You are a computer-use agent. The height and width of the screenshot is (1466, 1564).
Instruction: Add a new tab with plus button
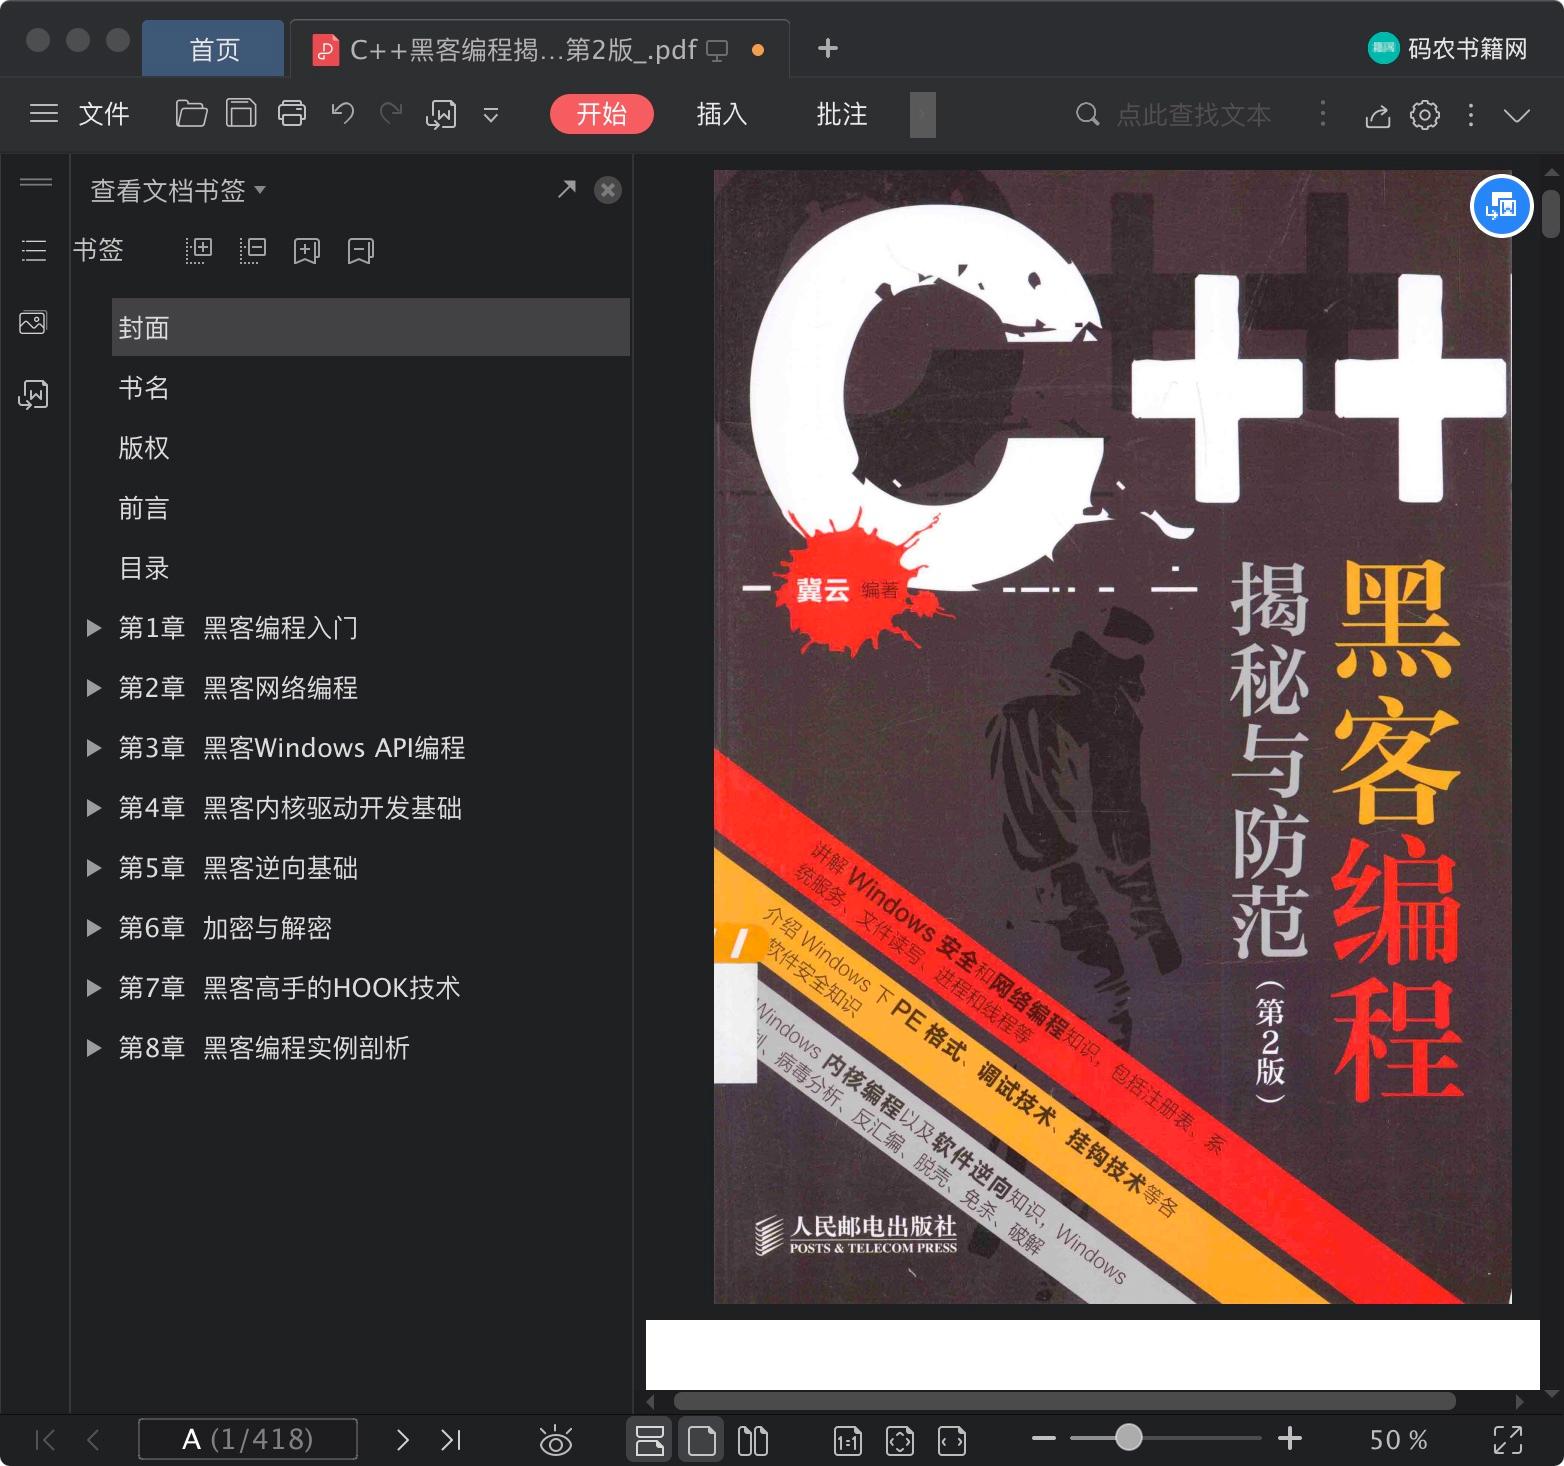(x=828, y=48)
